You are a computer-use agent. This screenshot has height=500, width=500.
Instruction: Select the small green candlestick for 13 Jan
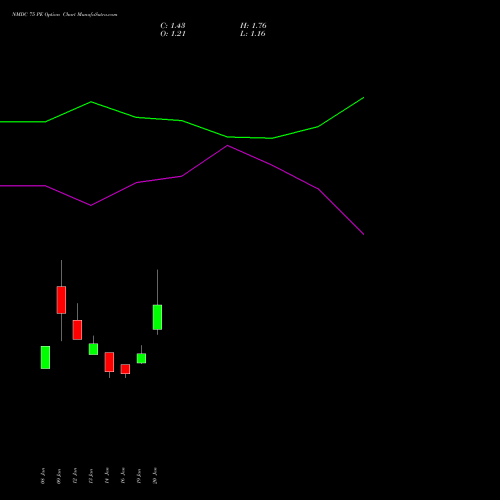point(93,349)
